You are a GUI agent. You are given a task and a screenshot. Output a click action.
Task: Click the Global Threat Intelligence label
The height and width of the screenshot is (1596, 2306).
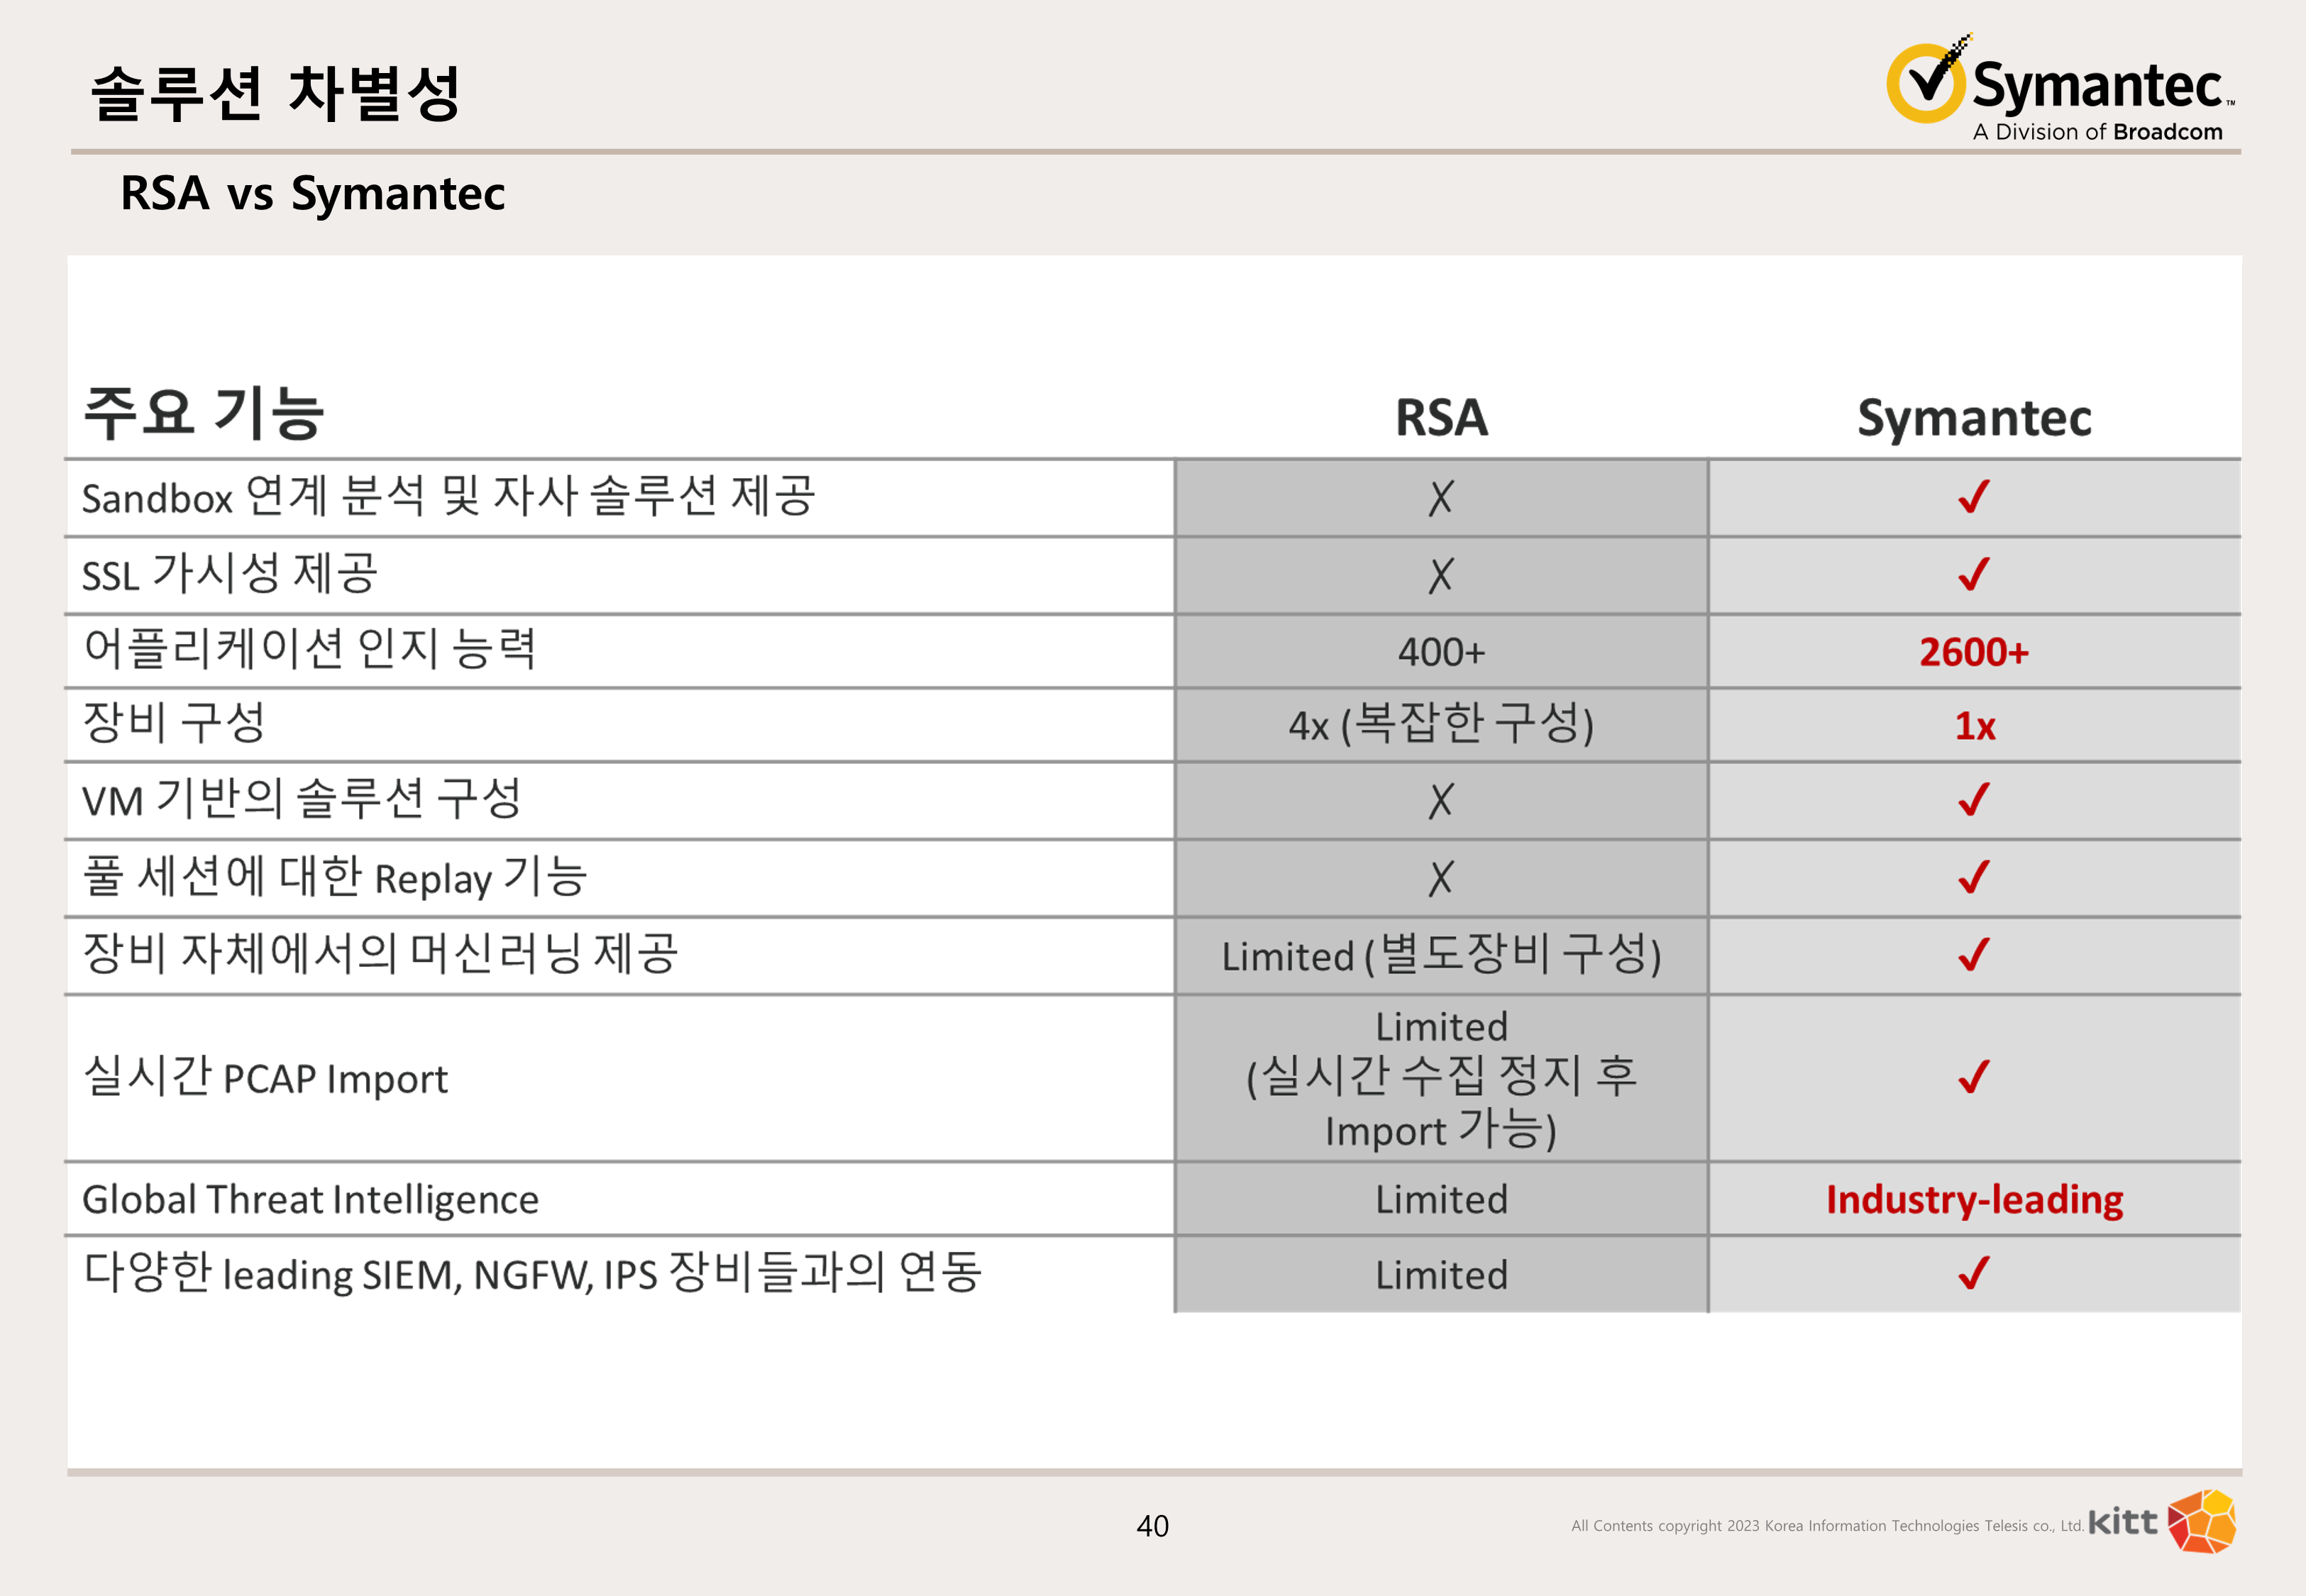(x=310, y=1200)
